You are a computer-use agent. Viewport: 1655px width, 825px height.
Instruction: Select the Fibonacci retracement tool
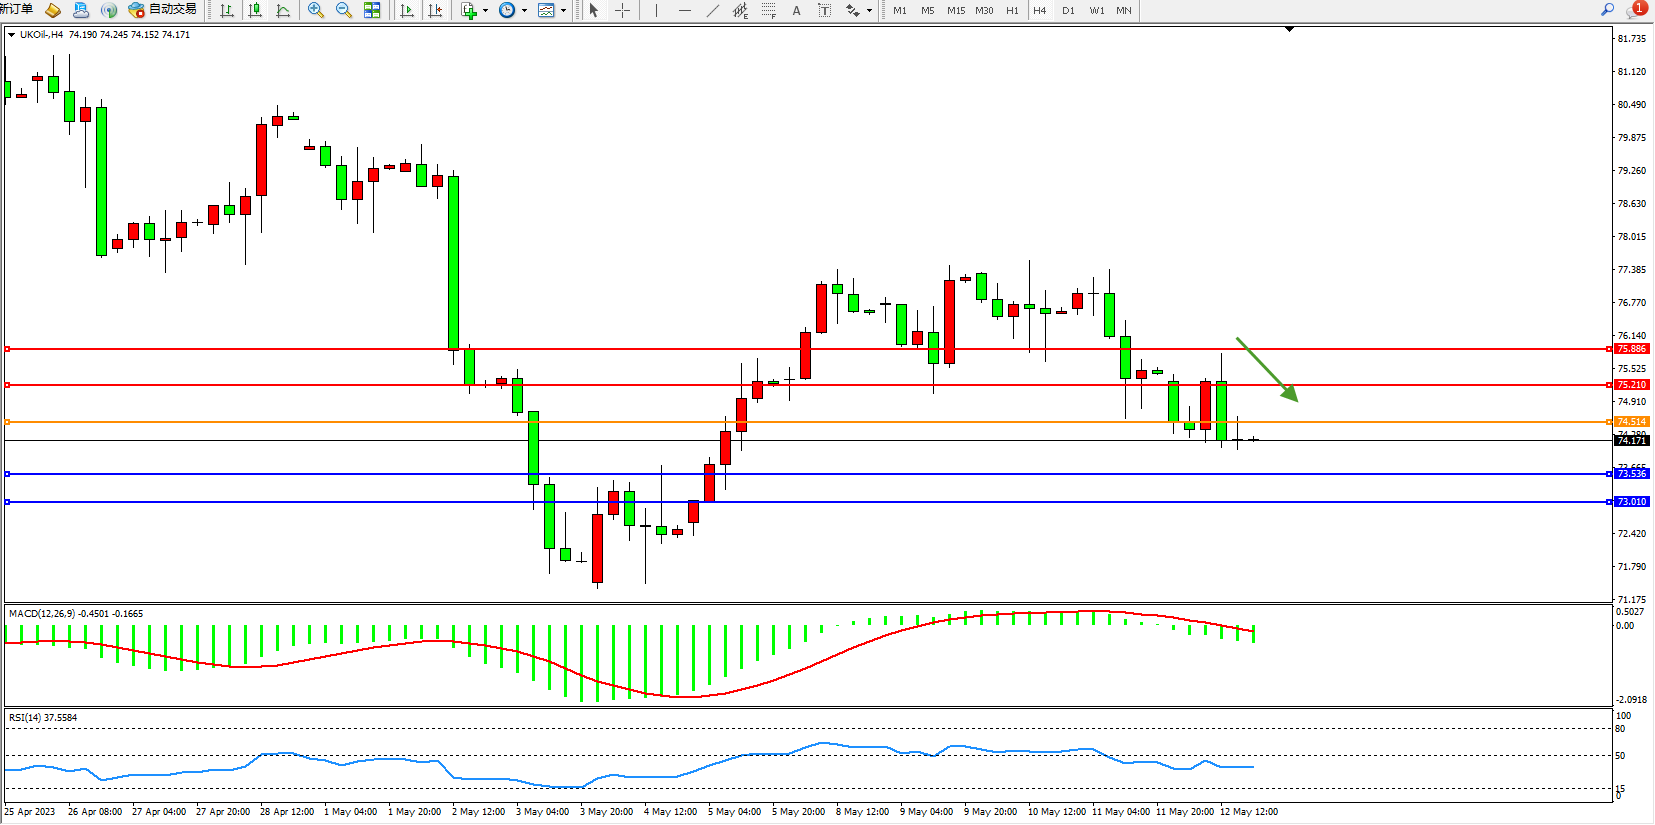pos(768,10)
